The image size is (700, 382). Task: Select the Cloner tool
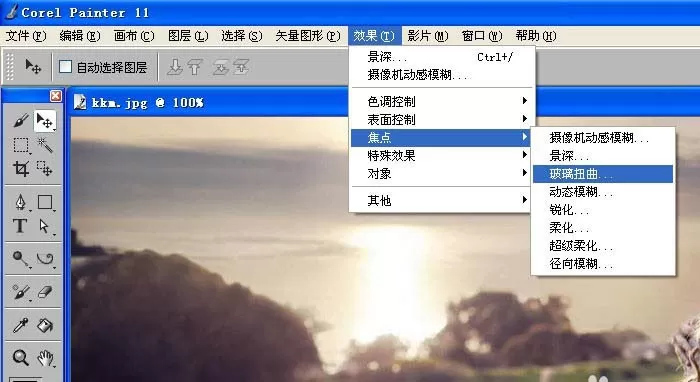point(21,292)
